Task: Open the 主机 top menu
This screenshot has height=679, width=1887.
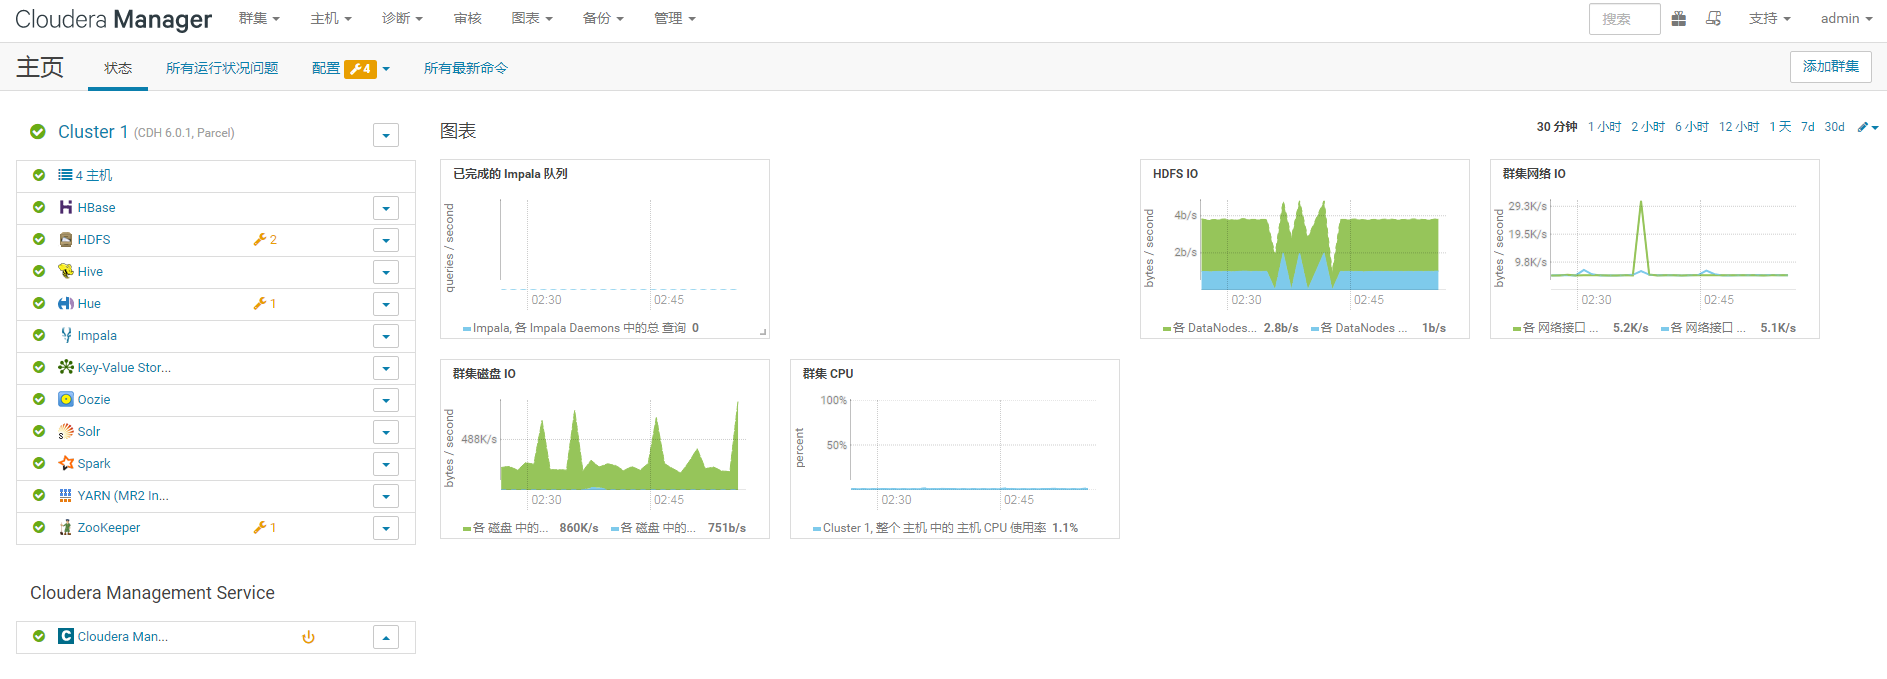Action: (331, 18)
